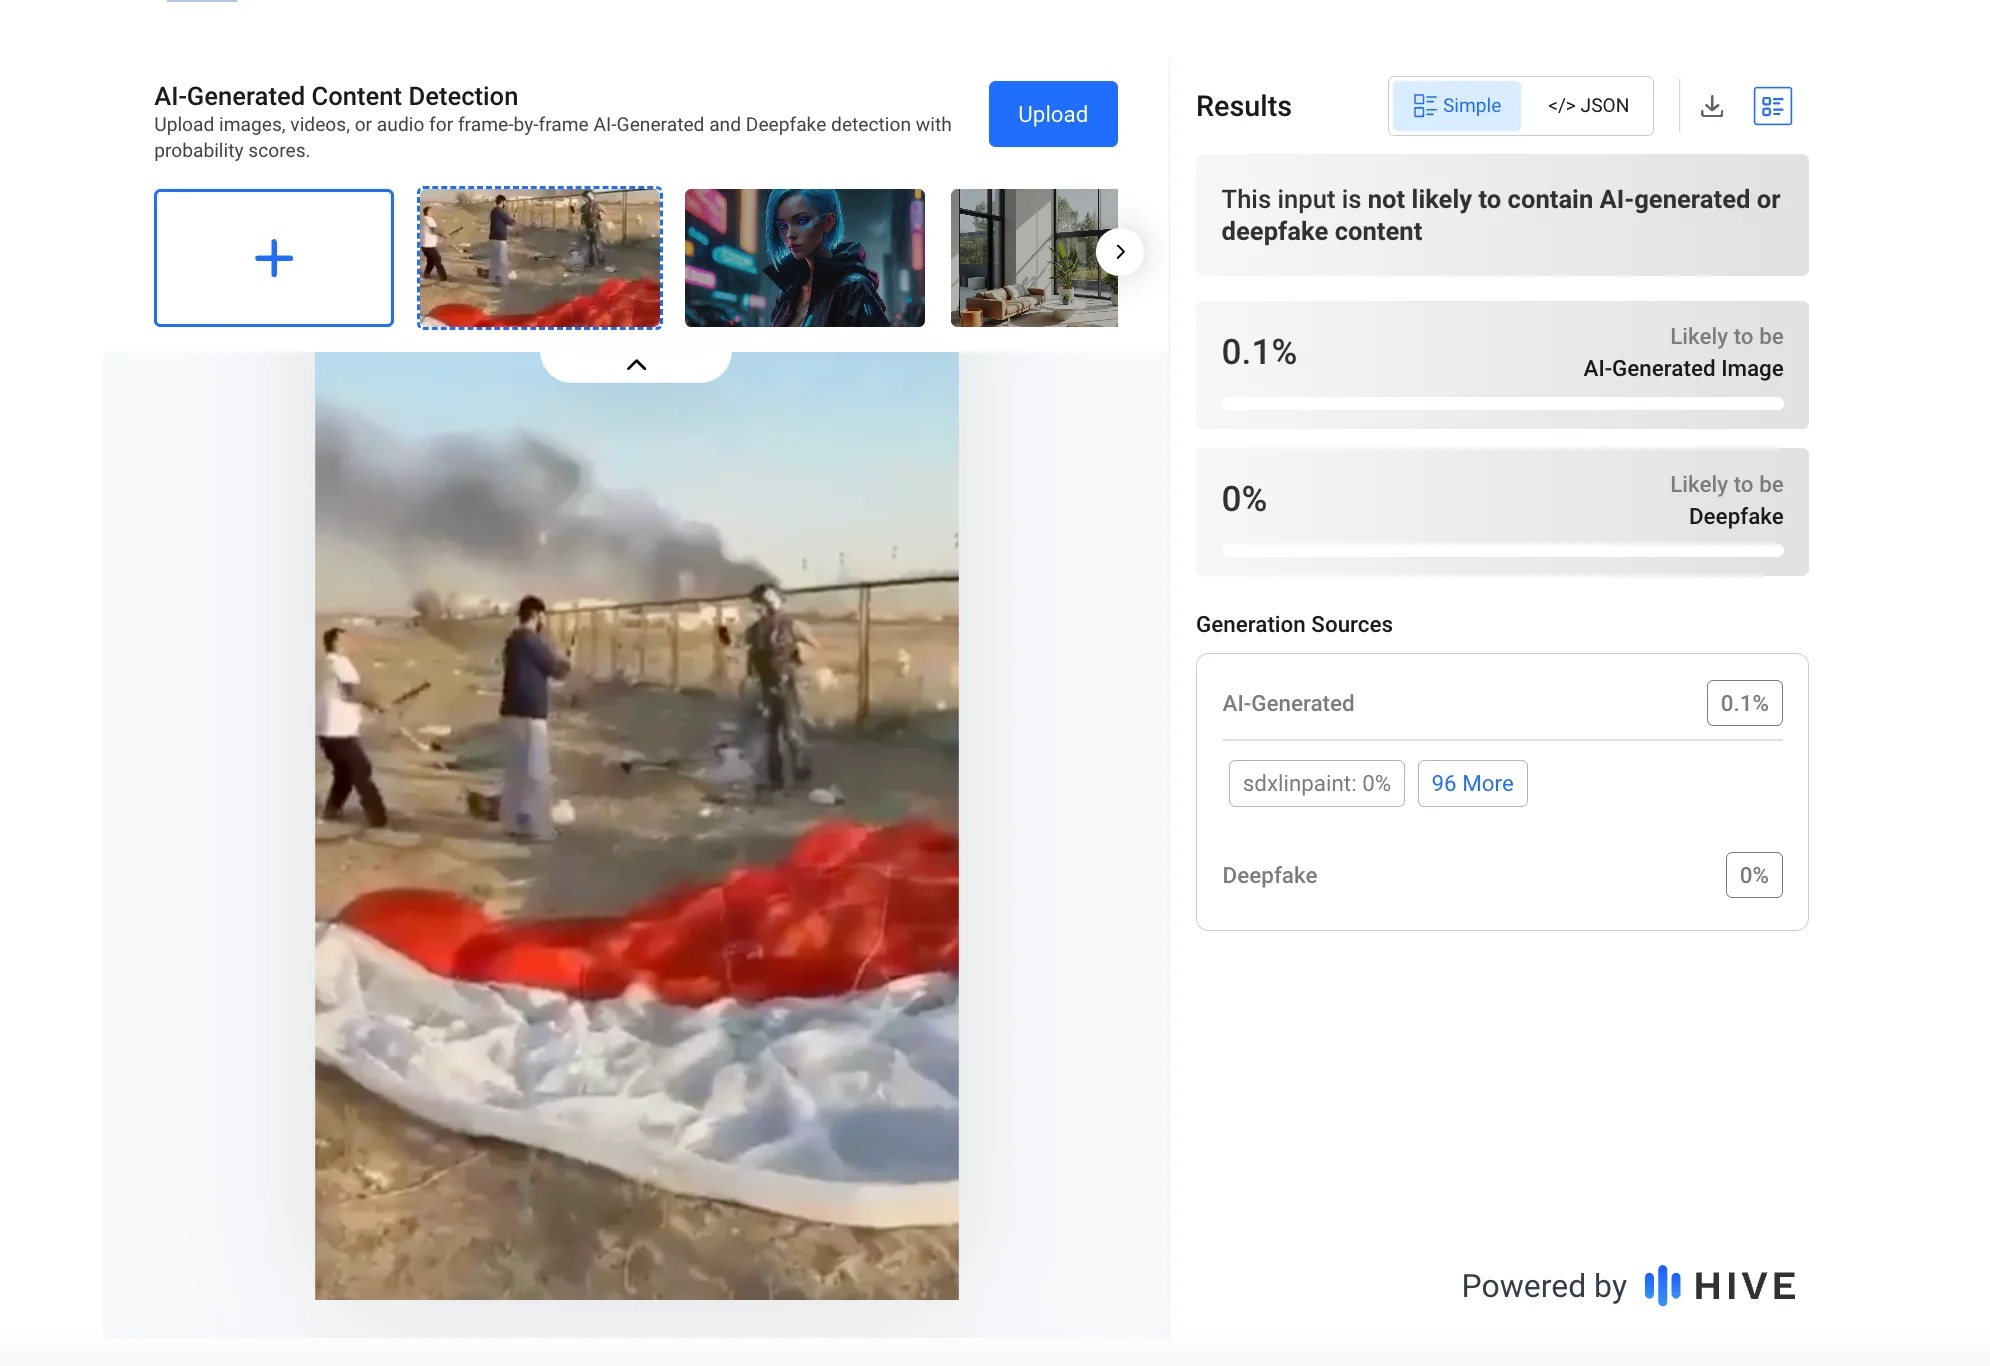The image size is (1990, 1366).
Task: Collapse the preview with the up chevron
Action: pyautogui.click(x=636, y=365)
